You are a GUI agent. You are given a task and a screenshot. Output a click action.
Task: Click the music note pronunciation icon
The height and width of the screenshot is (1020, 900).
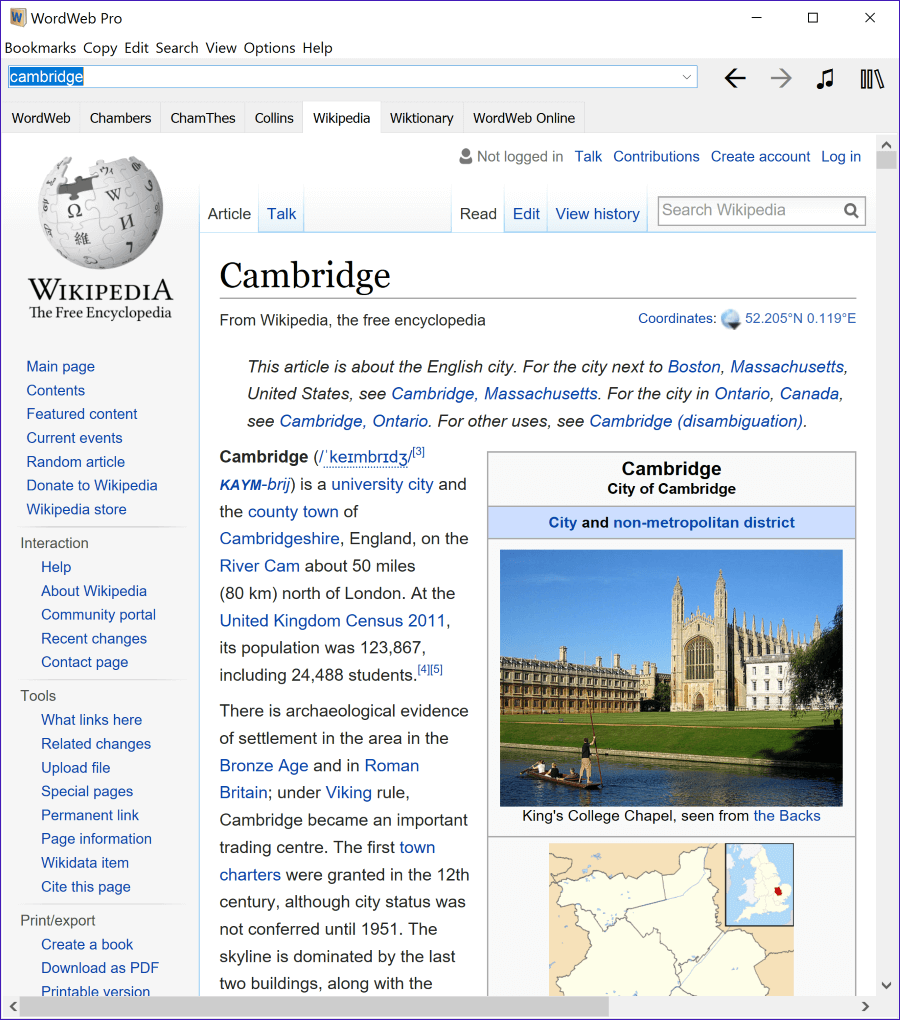[x=825, y=78]
